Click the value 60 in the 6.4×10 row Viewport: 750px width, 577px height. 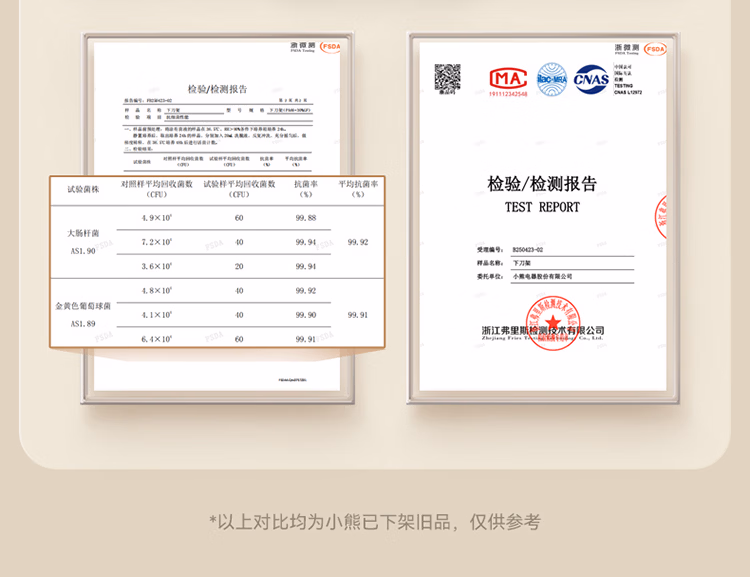[239, 339]
